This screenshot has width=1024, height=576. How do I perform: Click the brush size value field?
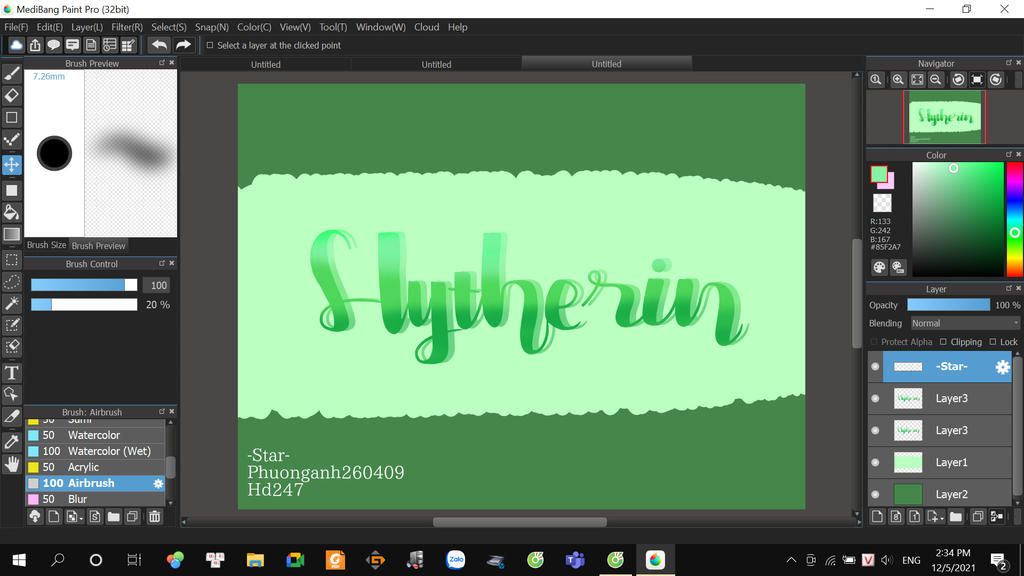pyautogui.click(x=159, y=285)
